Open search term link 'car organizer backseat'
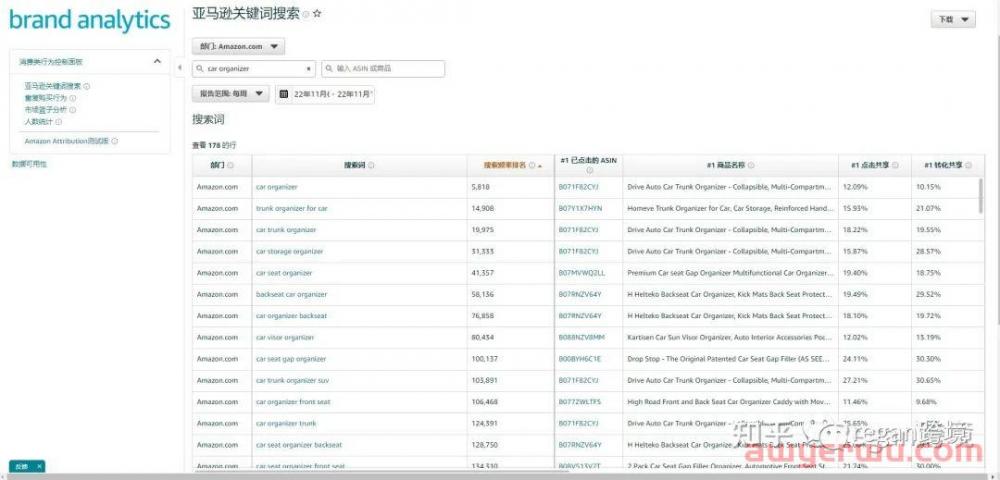The width and height of the screenshot is (1000, 480). (291, 316)
